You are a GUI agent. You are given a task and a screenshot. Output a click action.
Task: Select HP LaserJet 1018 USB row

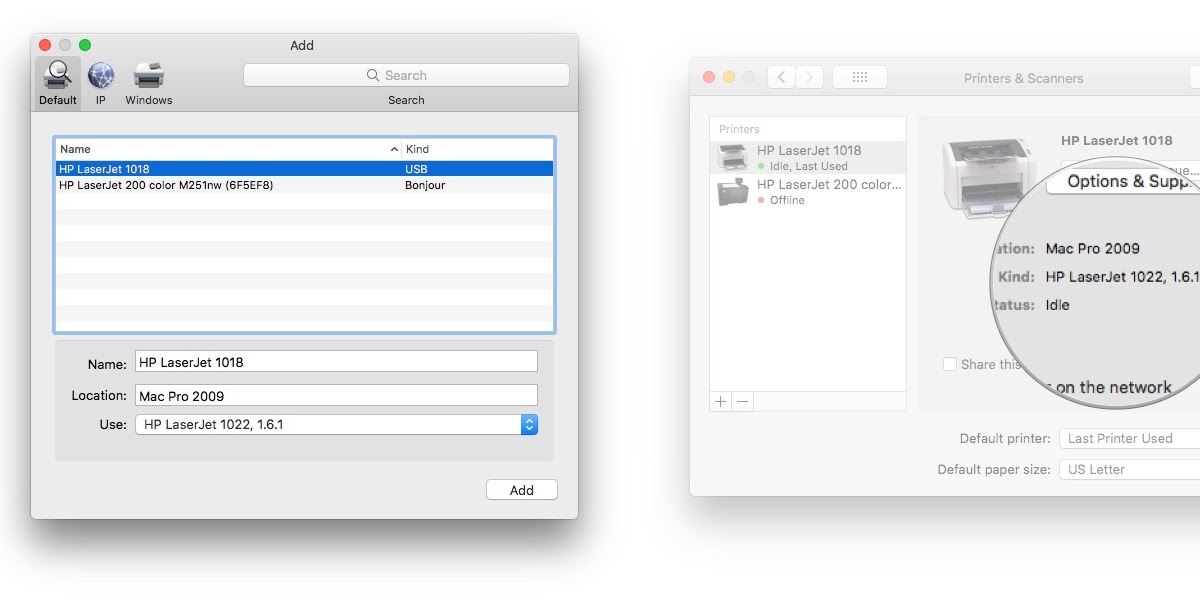[304, 169]
